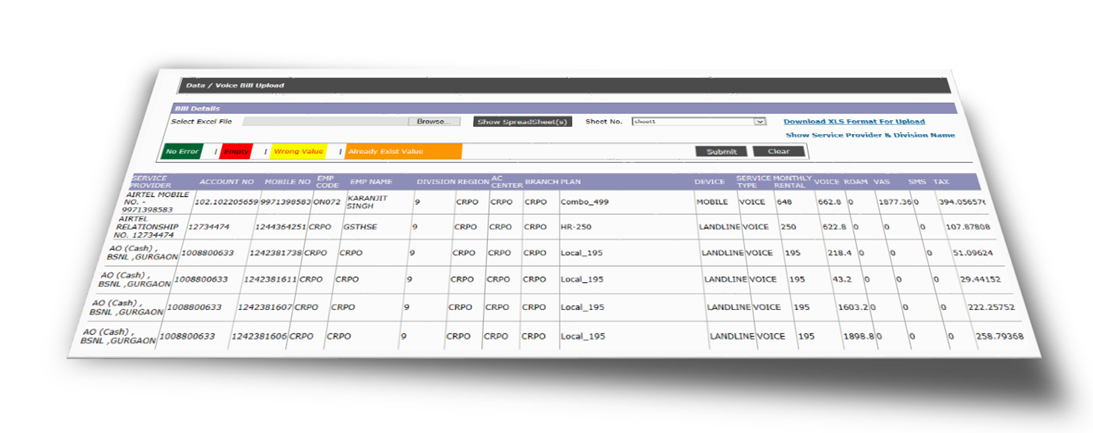Select the Combo_499 plan cell

click(x=585, y=201)
